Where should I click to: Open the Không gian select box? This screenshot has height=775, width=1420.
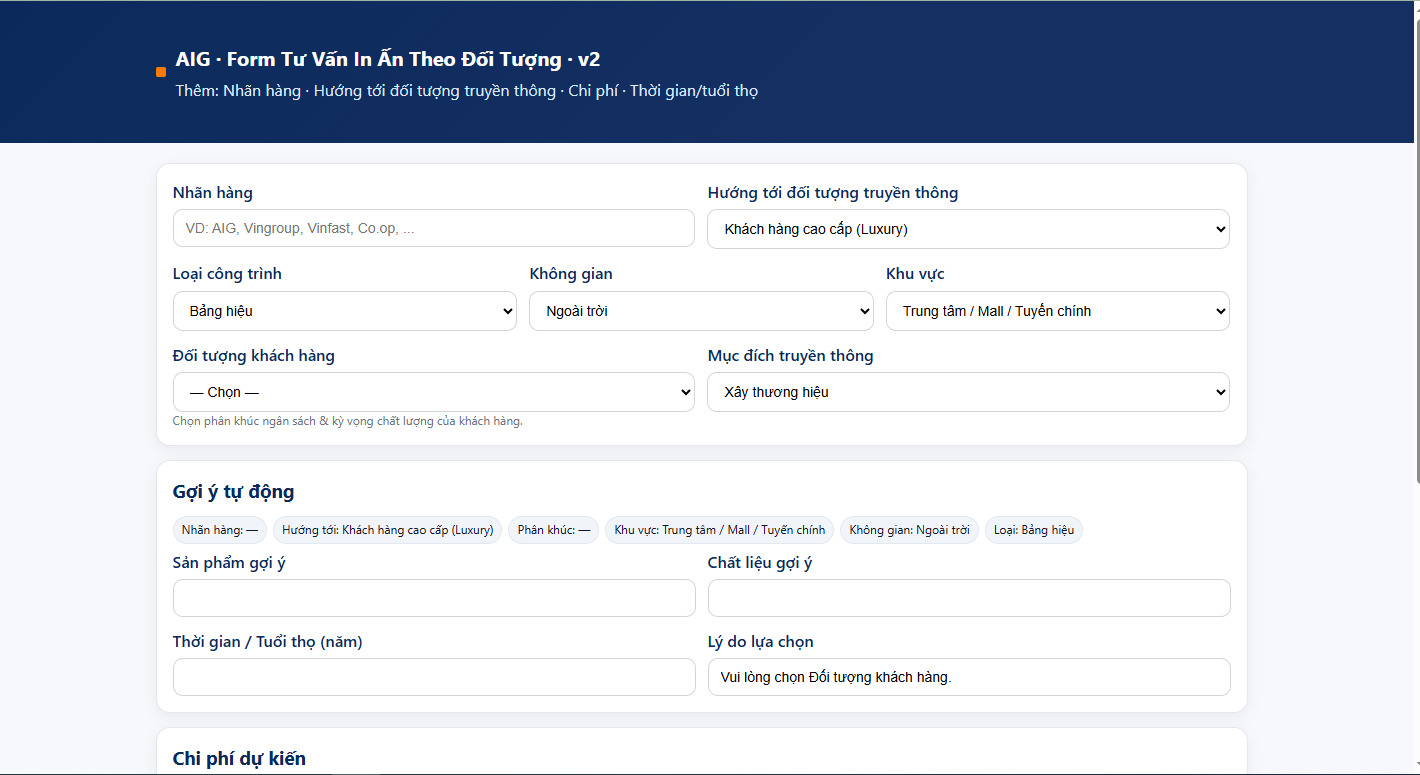(x=700, y=311)
